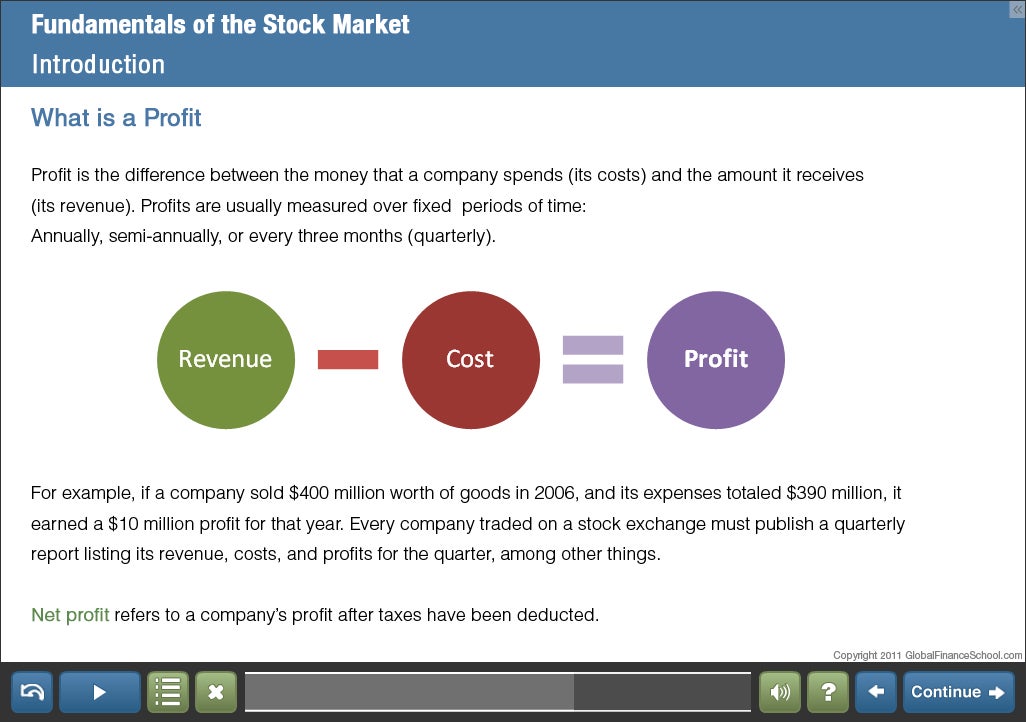Open the table of contents list icon
Viewport: 1026px width, 722px height.
pos(168,692)
